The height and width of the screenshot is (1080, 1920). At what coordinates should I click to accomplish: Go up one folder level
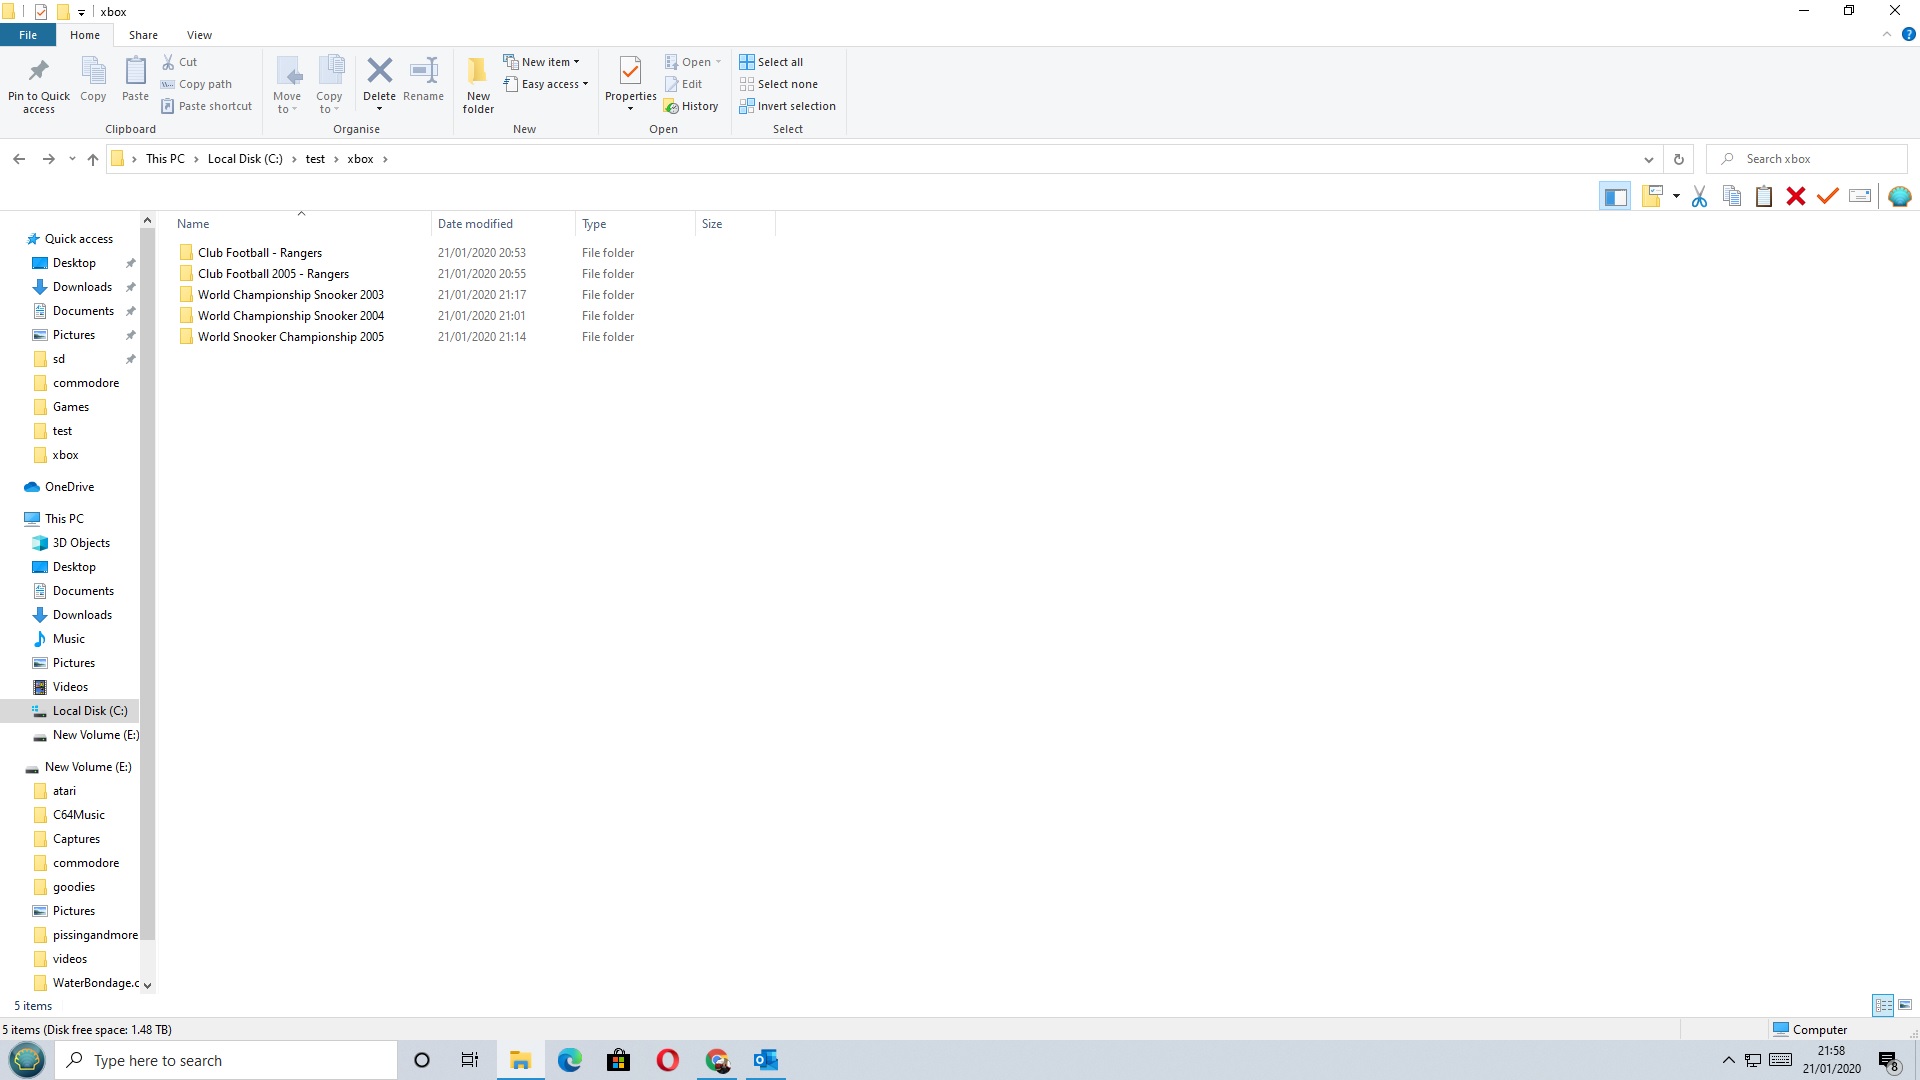click(93, 159)
